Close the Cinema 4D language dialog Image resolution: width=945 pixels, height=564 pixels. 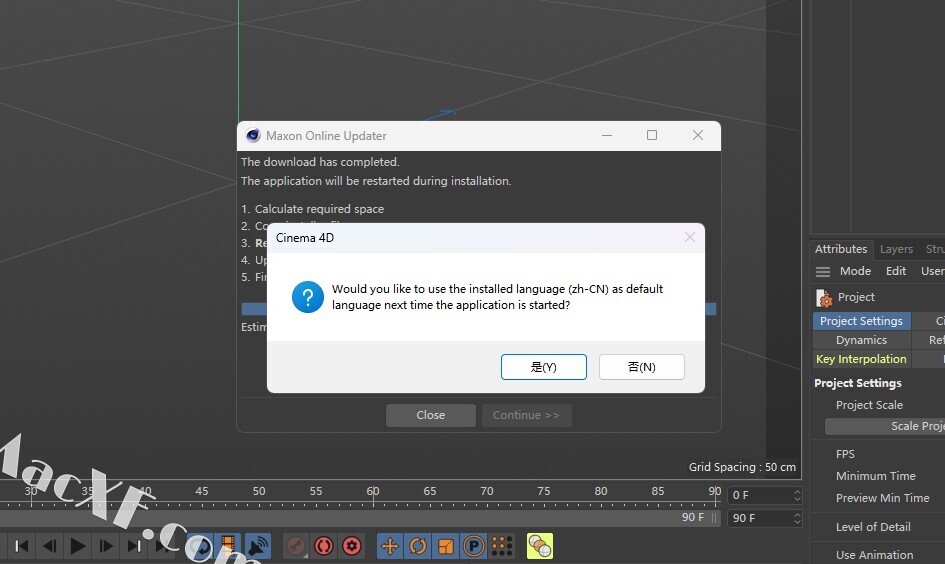click(690, 237)
